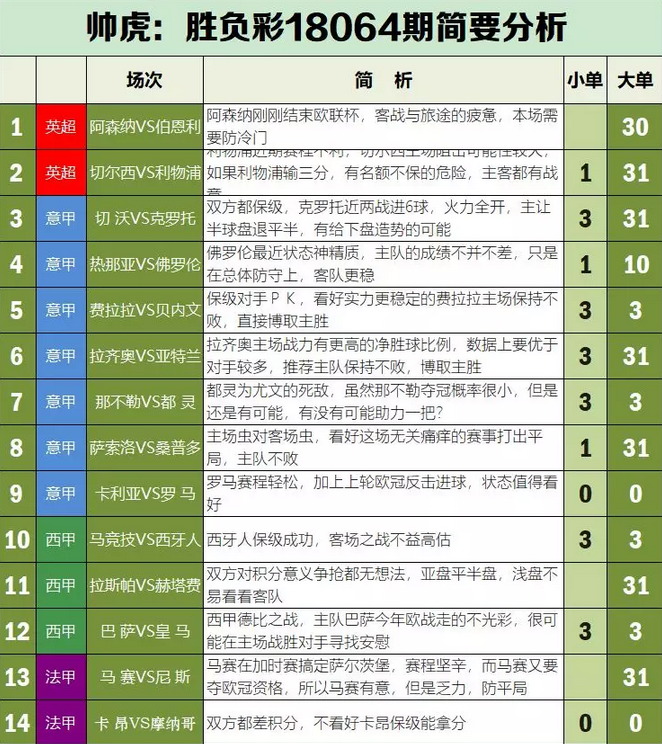Select analysis text 双方对积分意义争抢都无想法
Viewport: 662px width, 744px height.
[x=306, y=574]
